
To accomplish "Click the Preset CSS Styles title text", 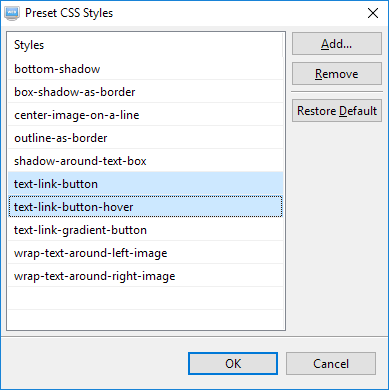I will tap(69, 13).
